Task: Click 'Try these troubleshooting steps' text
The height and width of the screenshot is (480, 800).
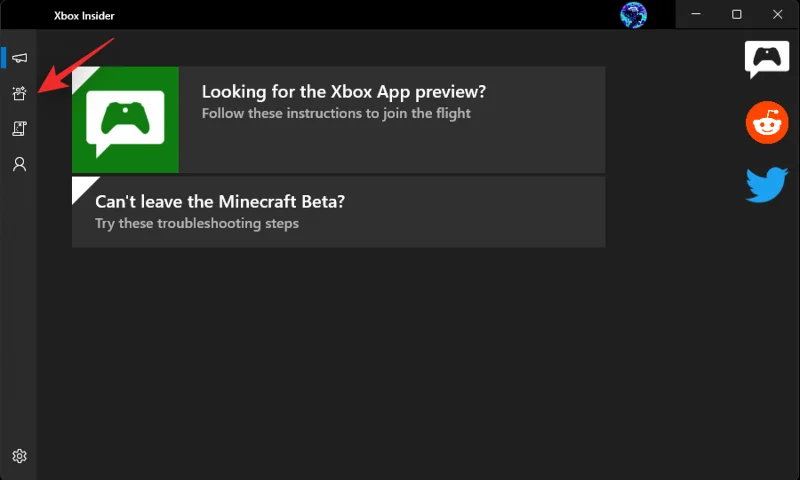Action: point(197,223)
